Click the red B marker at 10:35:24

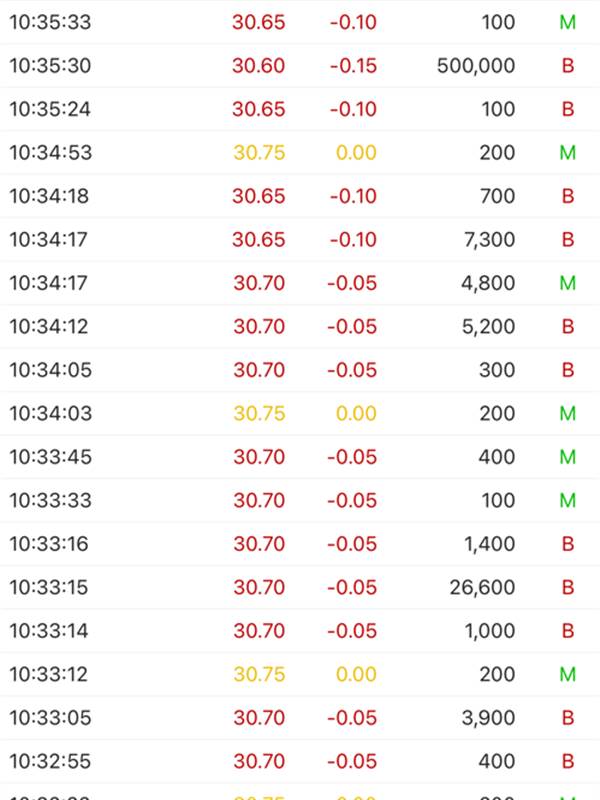point(568,109)
